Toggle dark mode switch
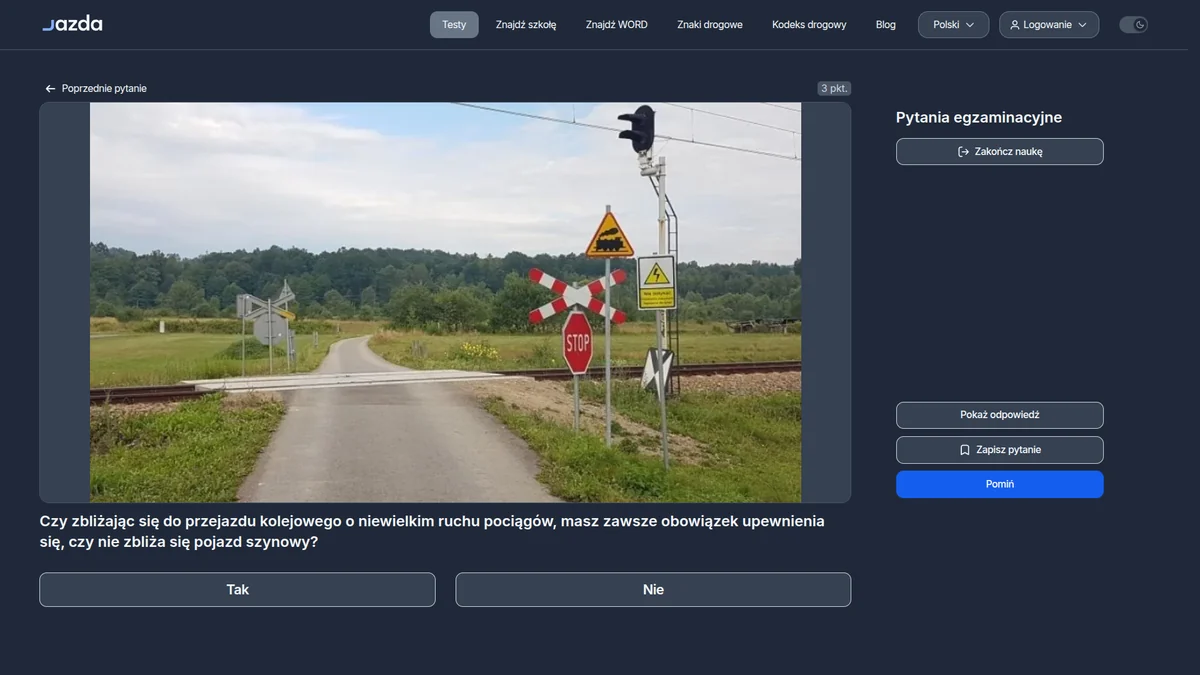The image size is (1200, 675). 1133,25
